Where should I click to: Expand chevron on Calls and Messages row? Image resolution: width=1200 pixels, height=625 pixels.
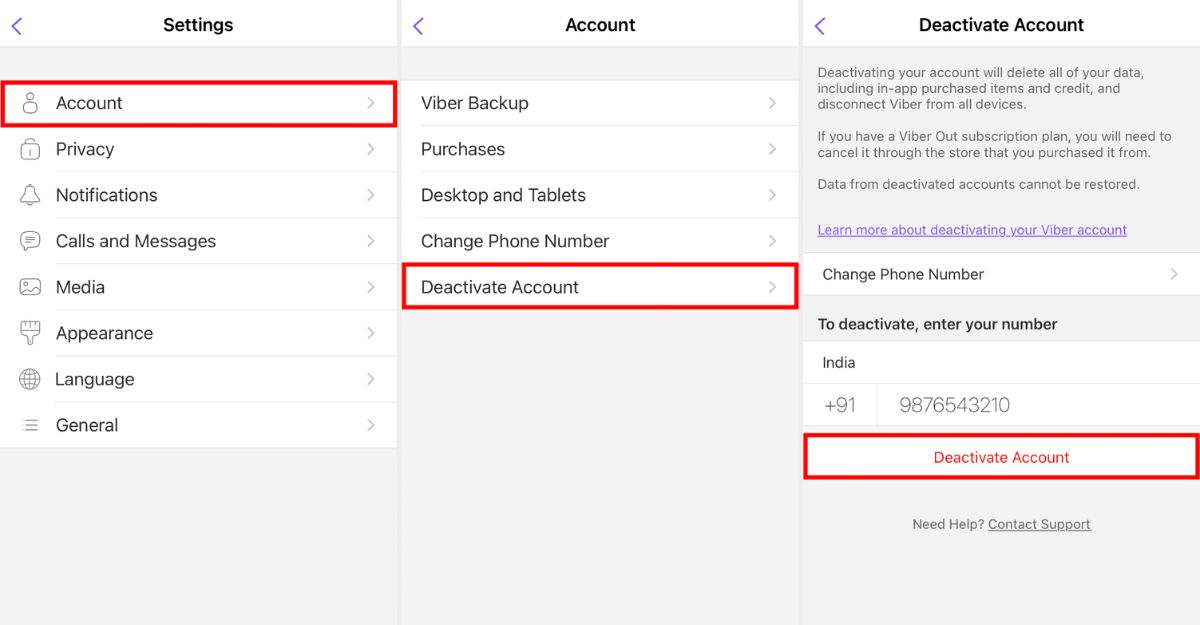[x=371, y=241]
